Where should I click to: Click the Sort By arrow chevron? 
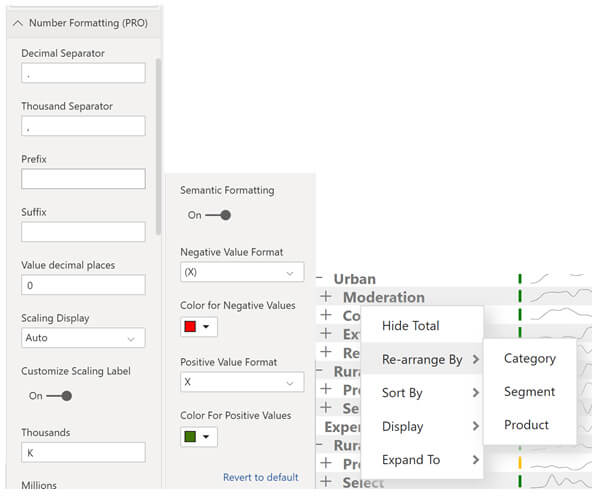(475, 393)
